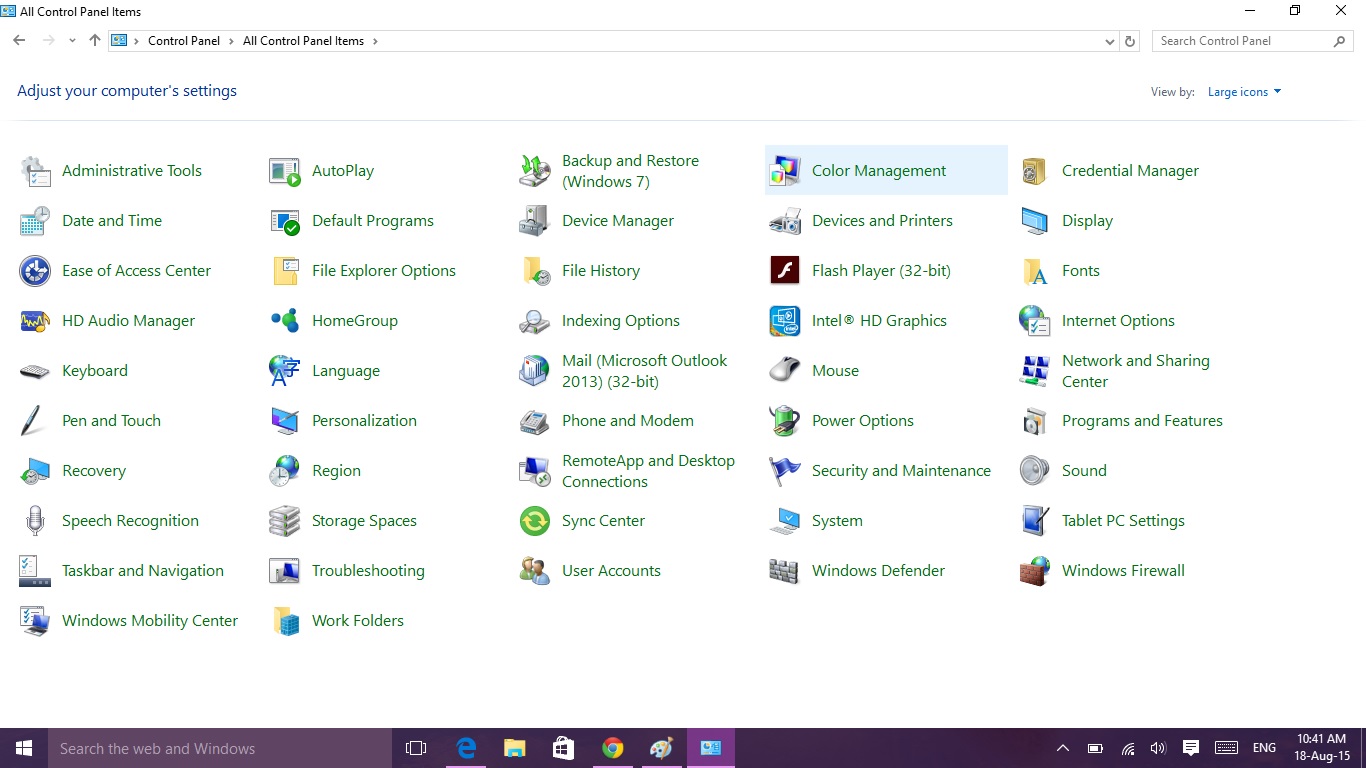Open the Power Options battery icon
The image size is (1366, 768).
click(x=785, y=421)
